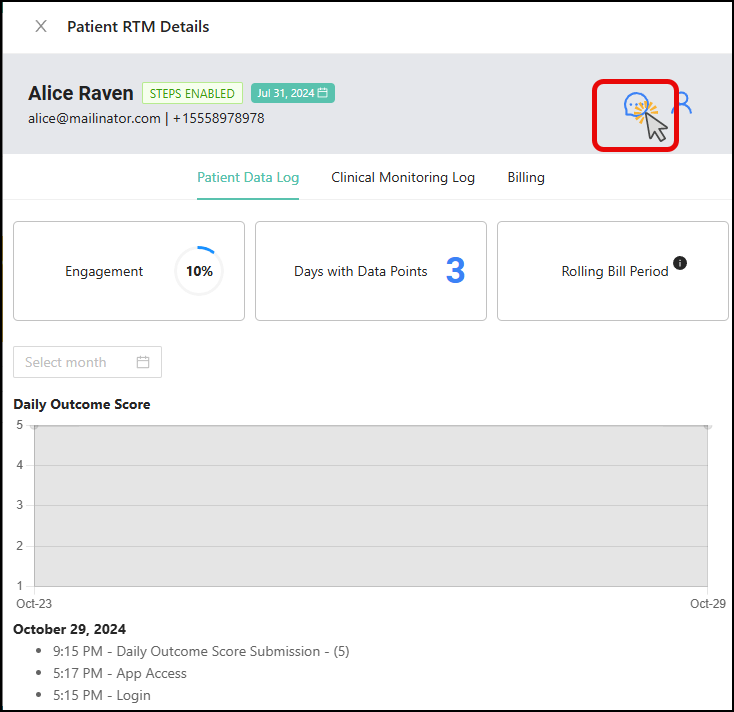Show Rolling Bill Period info tooltip icon
This screenshot has width=734, height=712.
click(680, 263)
